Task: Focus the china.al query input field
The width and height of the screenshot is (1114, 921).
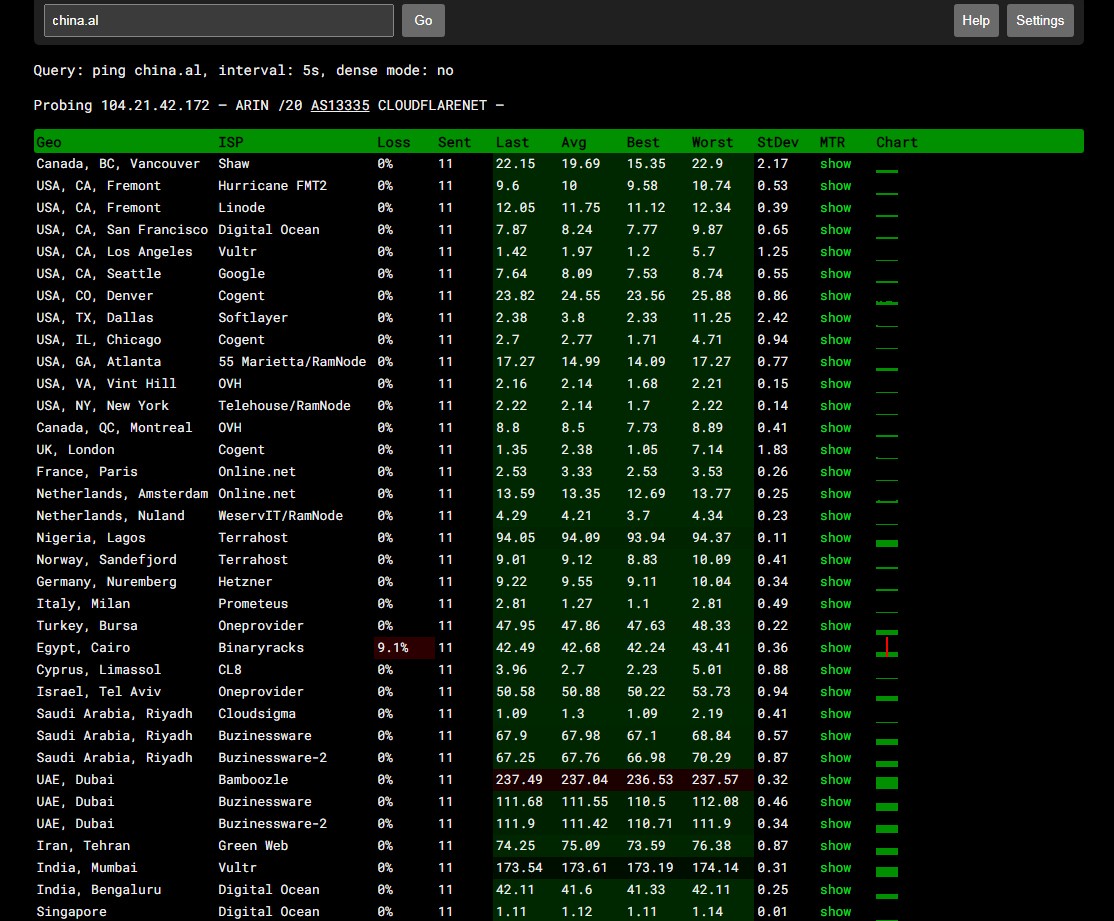Action: point(219,20)
